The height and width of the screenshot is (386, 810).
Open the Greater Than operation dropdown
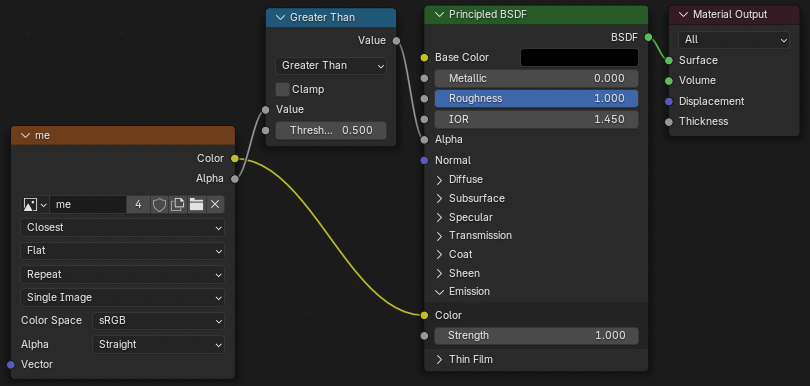(x=331, y=66)
